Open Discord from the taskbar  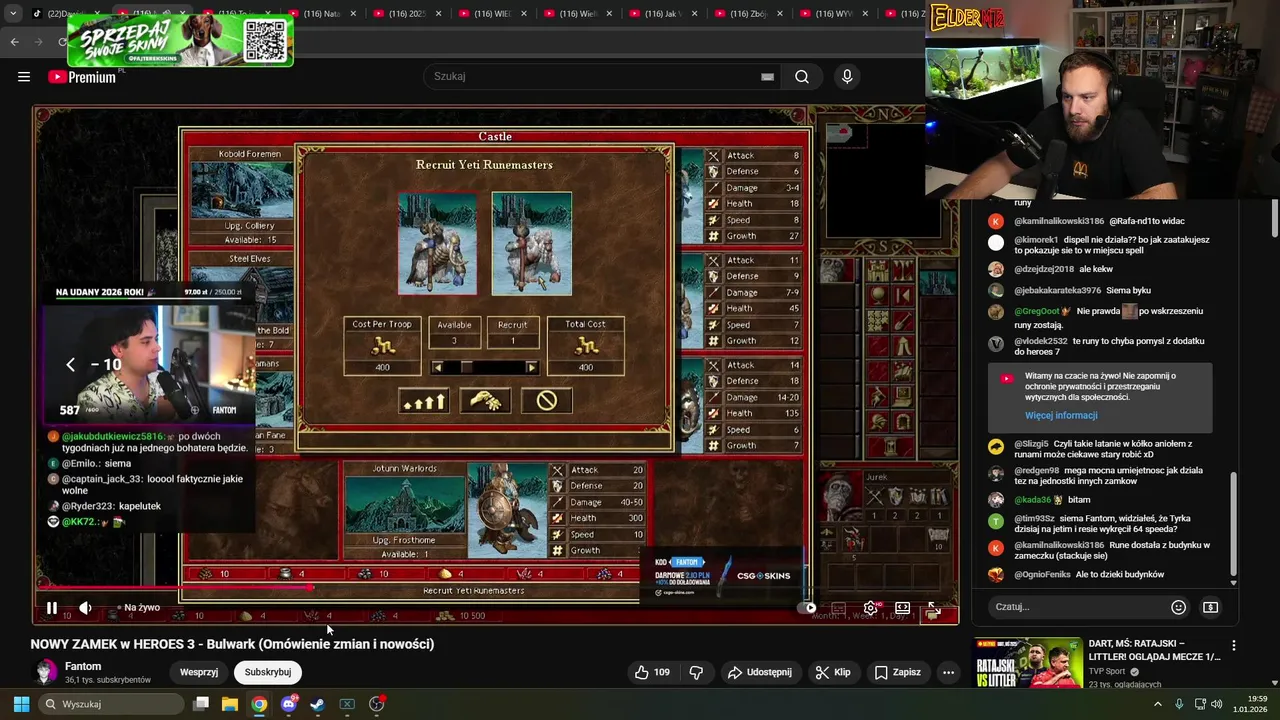(289, 704)
